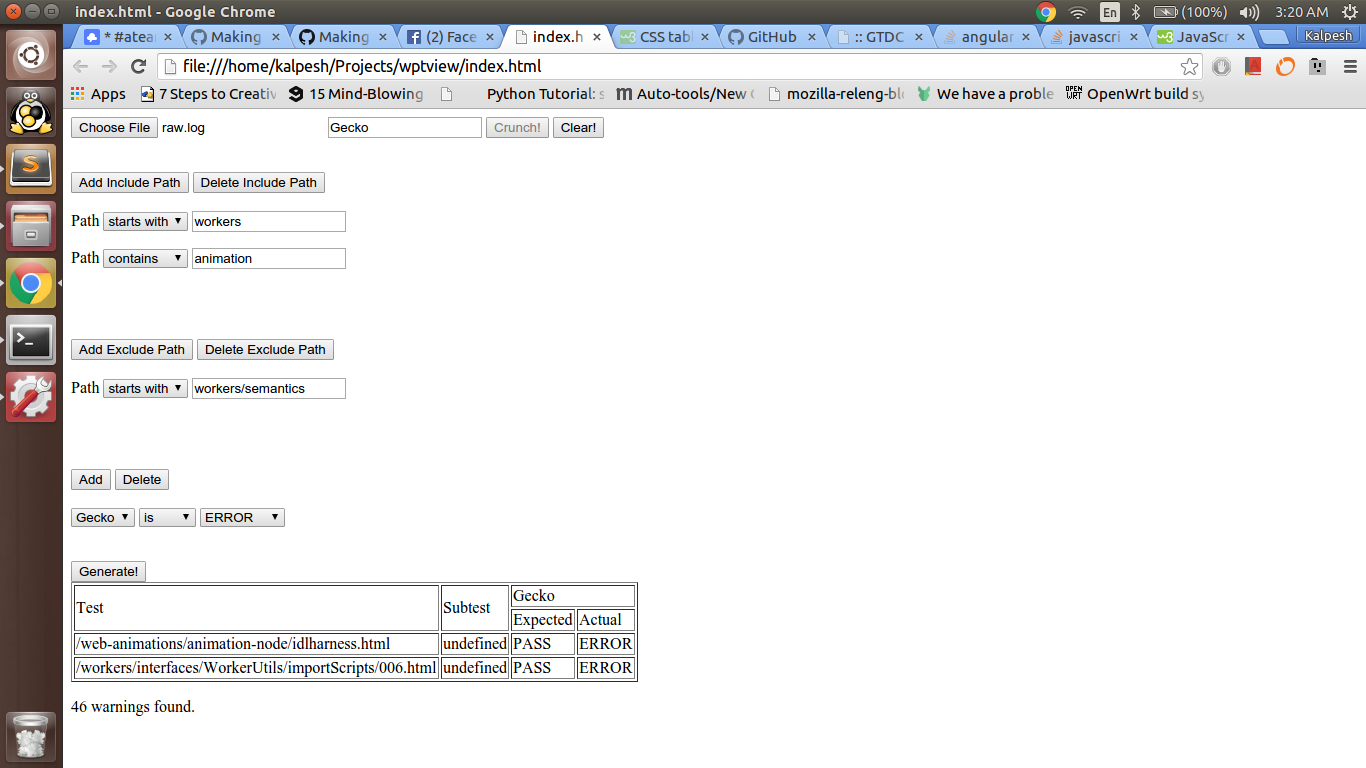Open 'Auto-tools/New' bookmark
Image resolution: width=1366 pixels, height=768 pixels.
(685, 94)
